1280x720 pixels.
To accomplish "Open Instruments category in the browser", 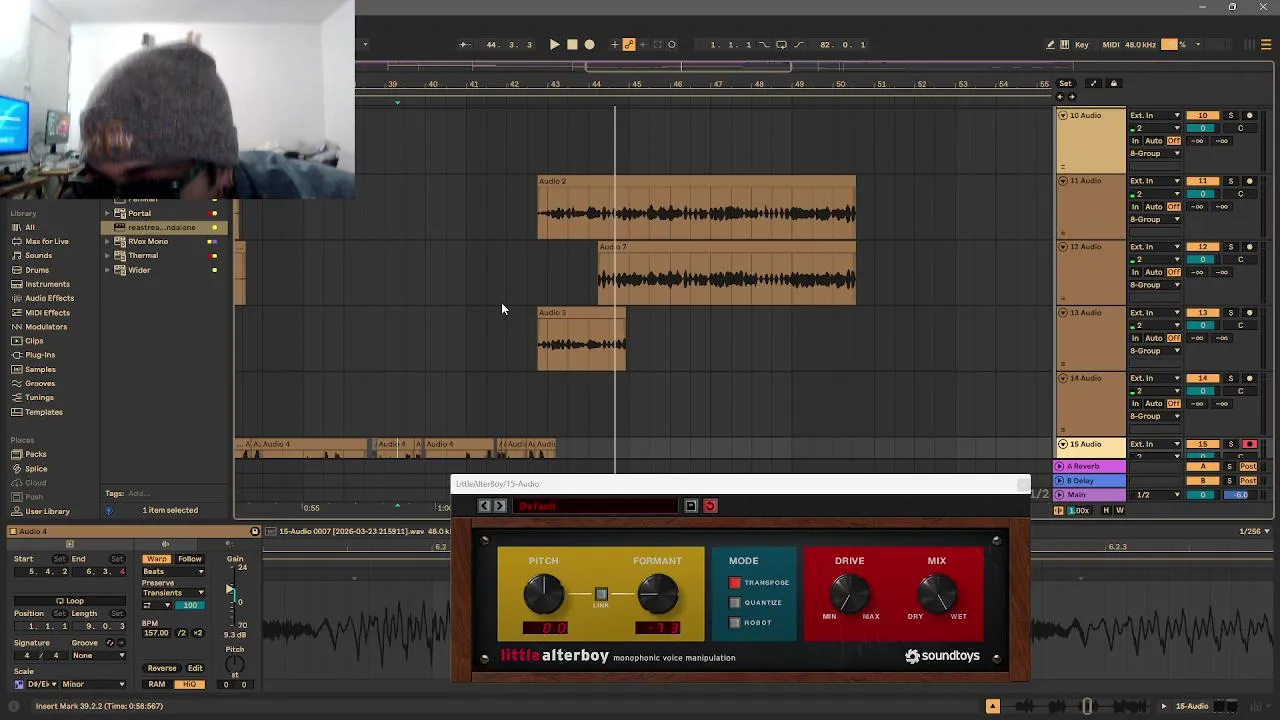I will [47, 284].
